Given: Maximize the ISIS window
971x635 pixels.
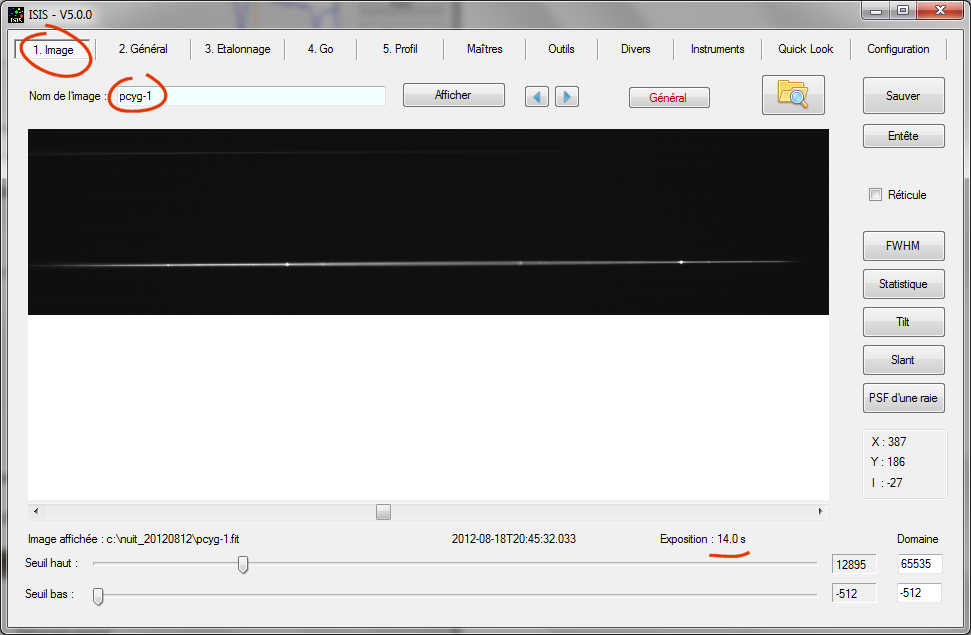Looking at the screenshot, I should point(903,11).
